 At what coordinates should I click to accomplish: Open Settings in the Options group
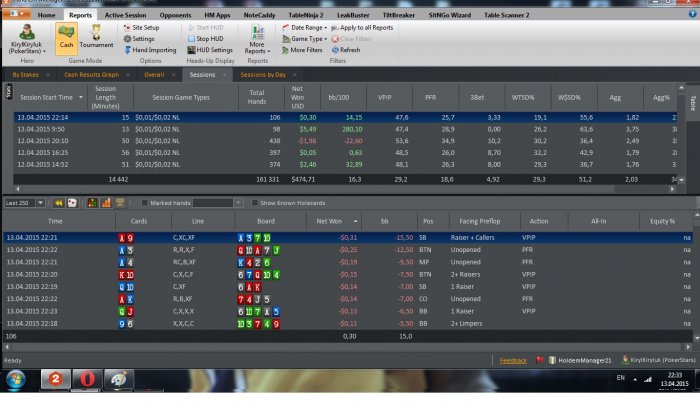point(139,39)
